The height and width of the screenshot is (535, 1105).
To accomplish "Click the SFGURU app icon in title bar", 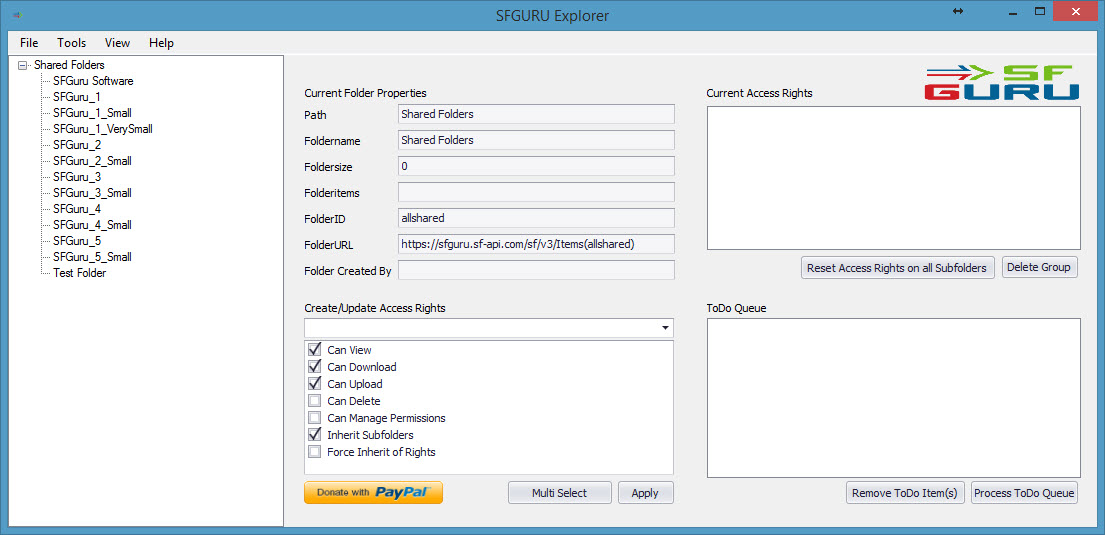I will click(18, 14).
